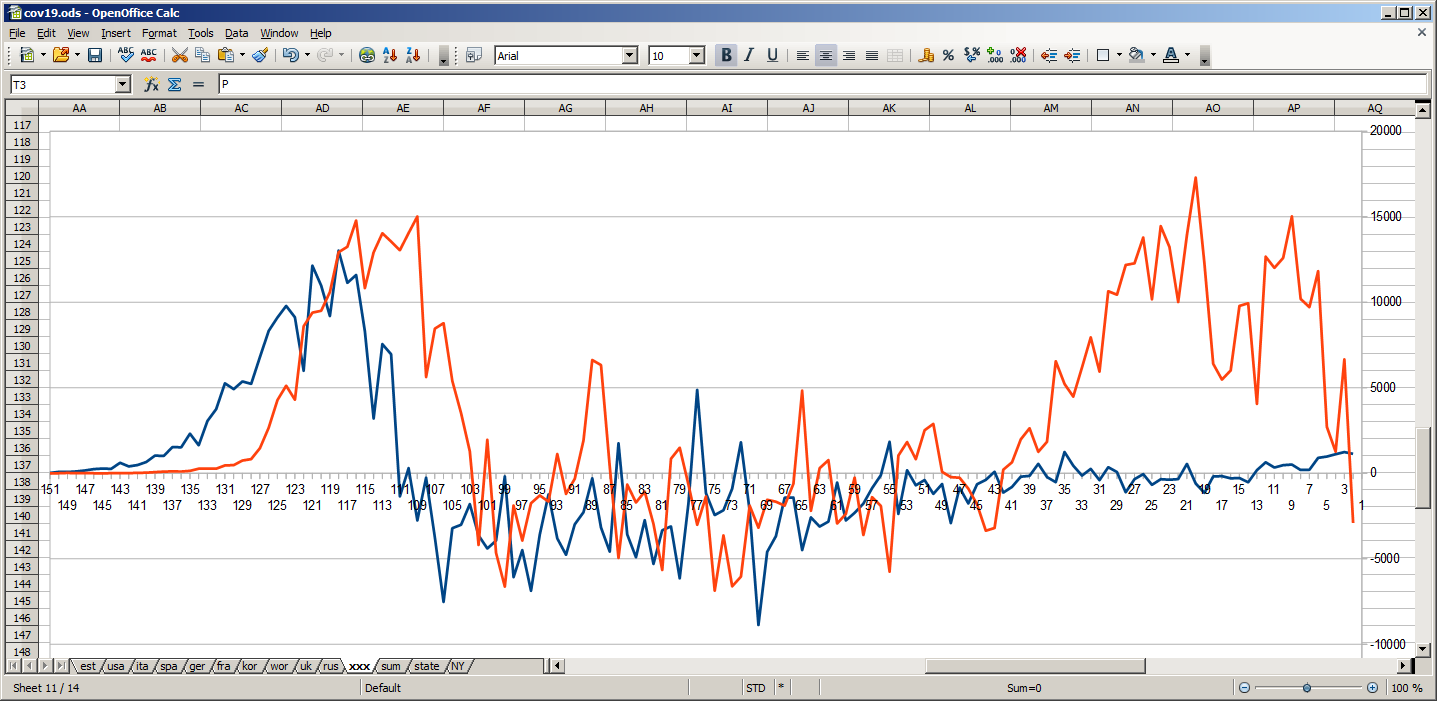The height and width of the screenshot is (701, 1437).
Task: Click the zoom in plus button
Action: pos(1372,688)
